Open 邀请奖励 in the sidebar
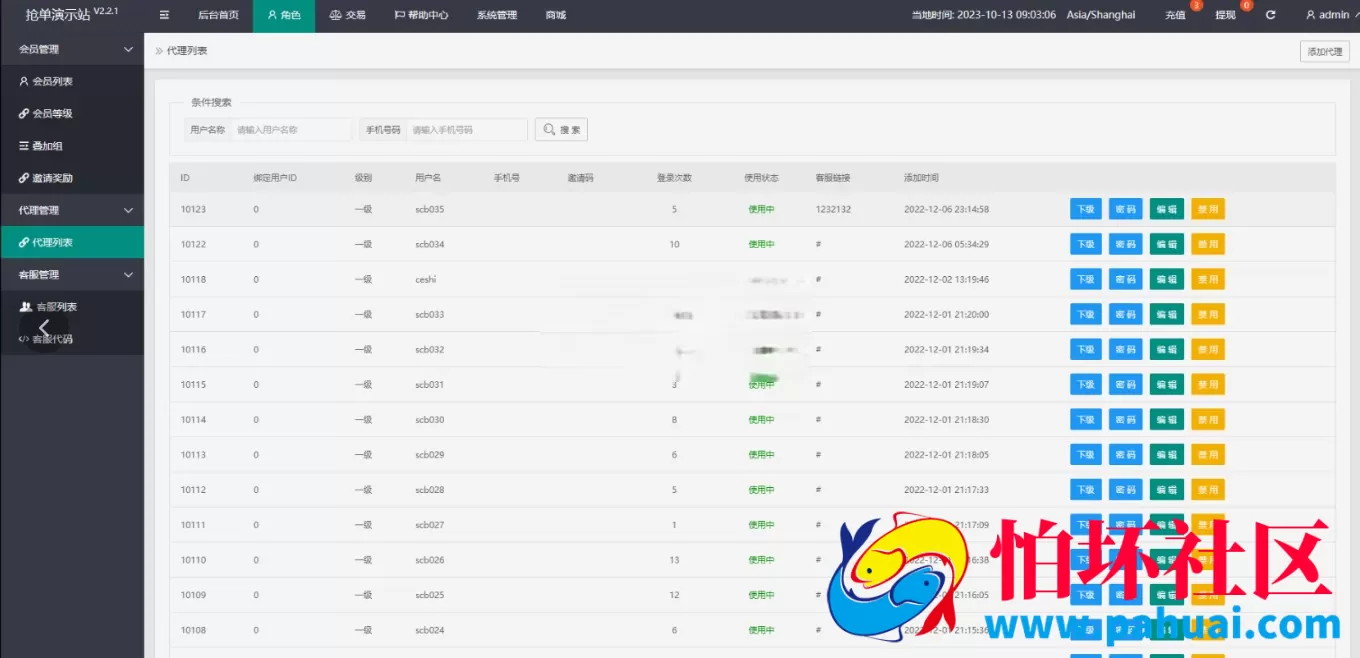 [52, 178]
